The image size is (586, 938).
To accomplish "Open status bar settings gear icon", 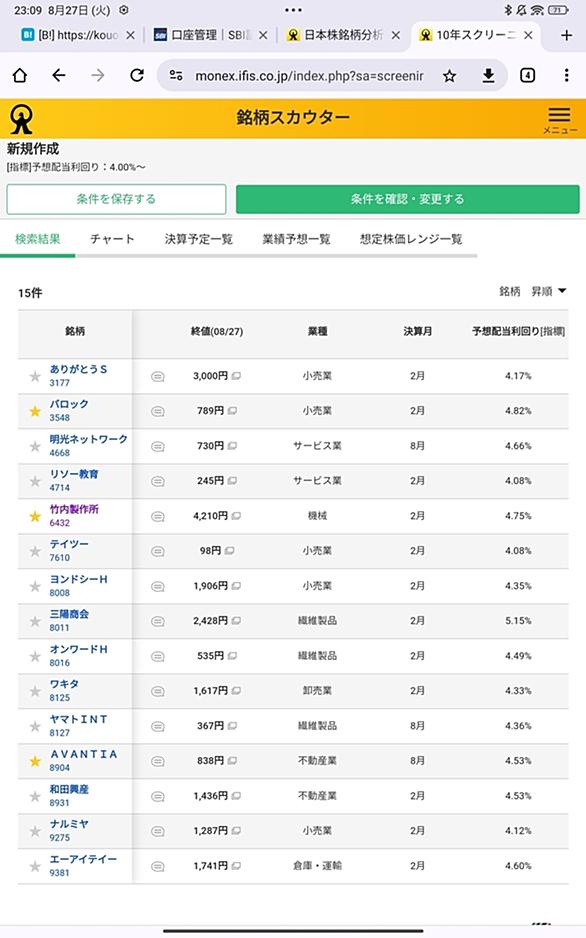I will [x=124, y=10].
